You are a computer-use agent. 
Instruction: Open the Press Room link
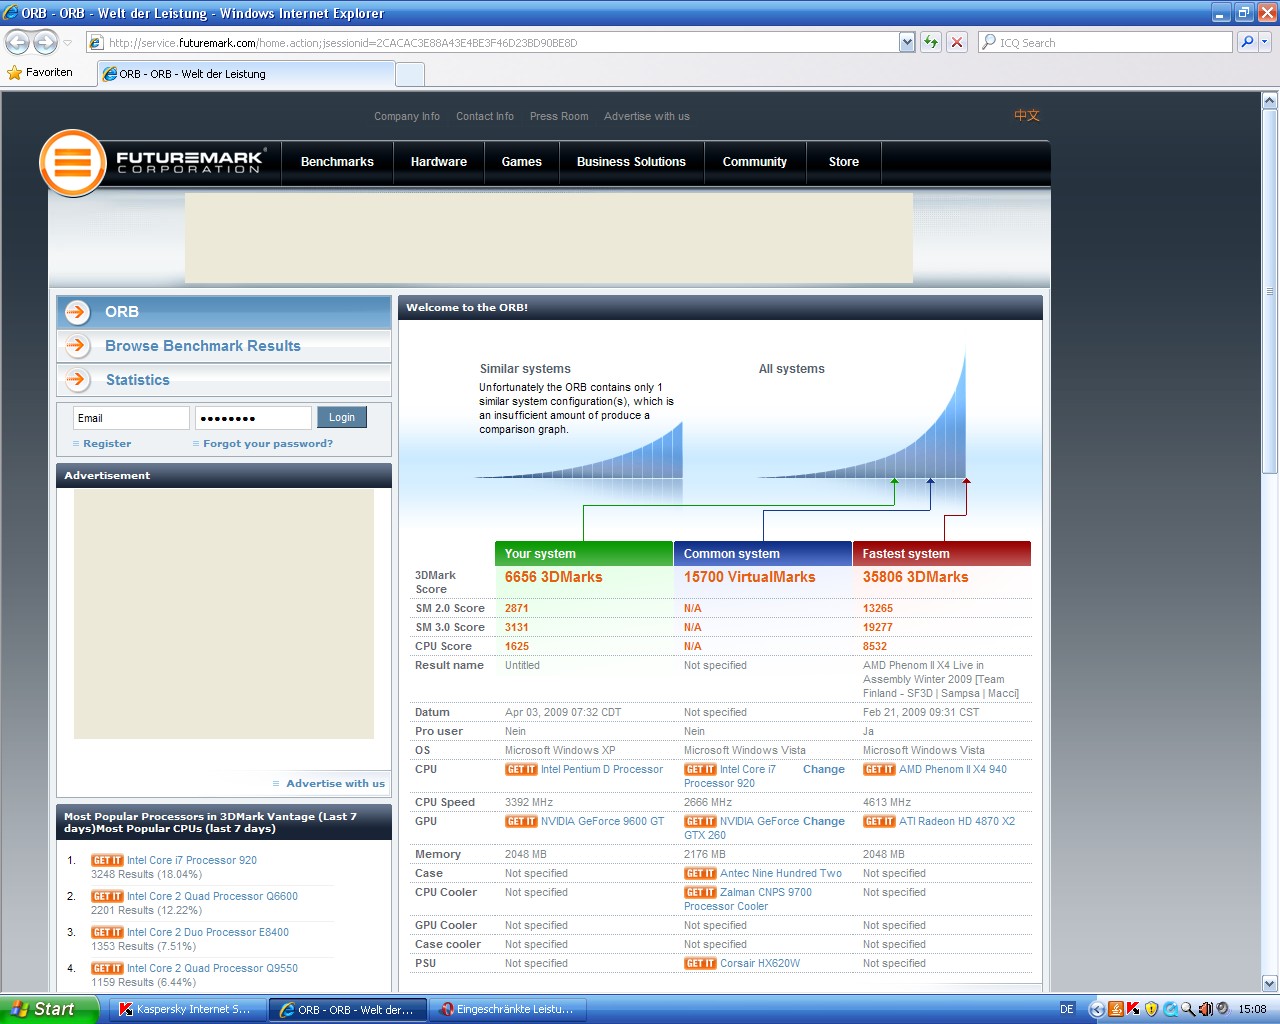pos(559,117)
